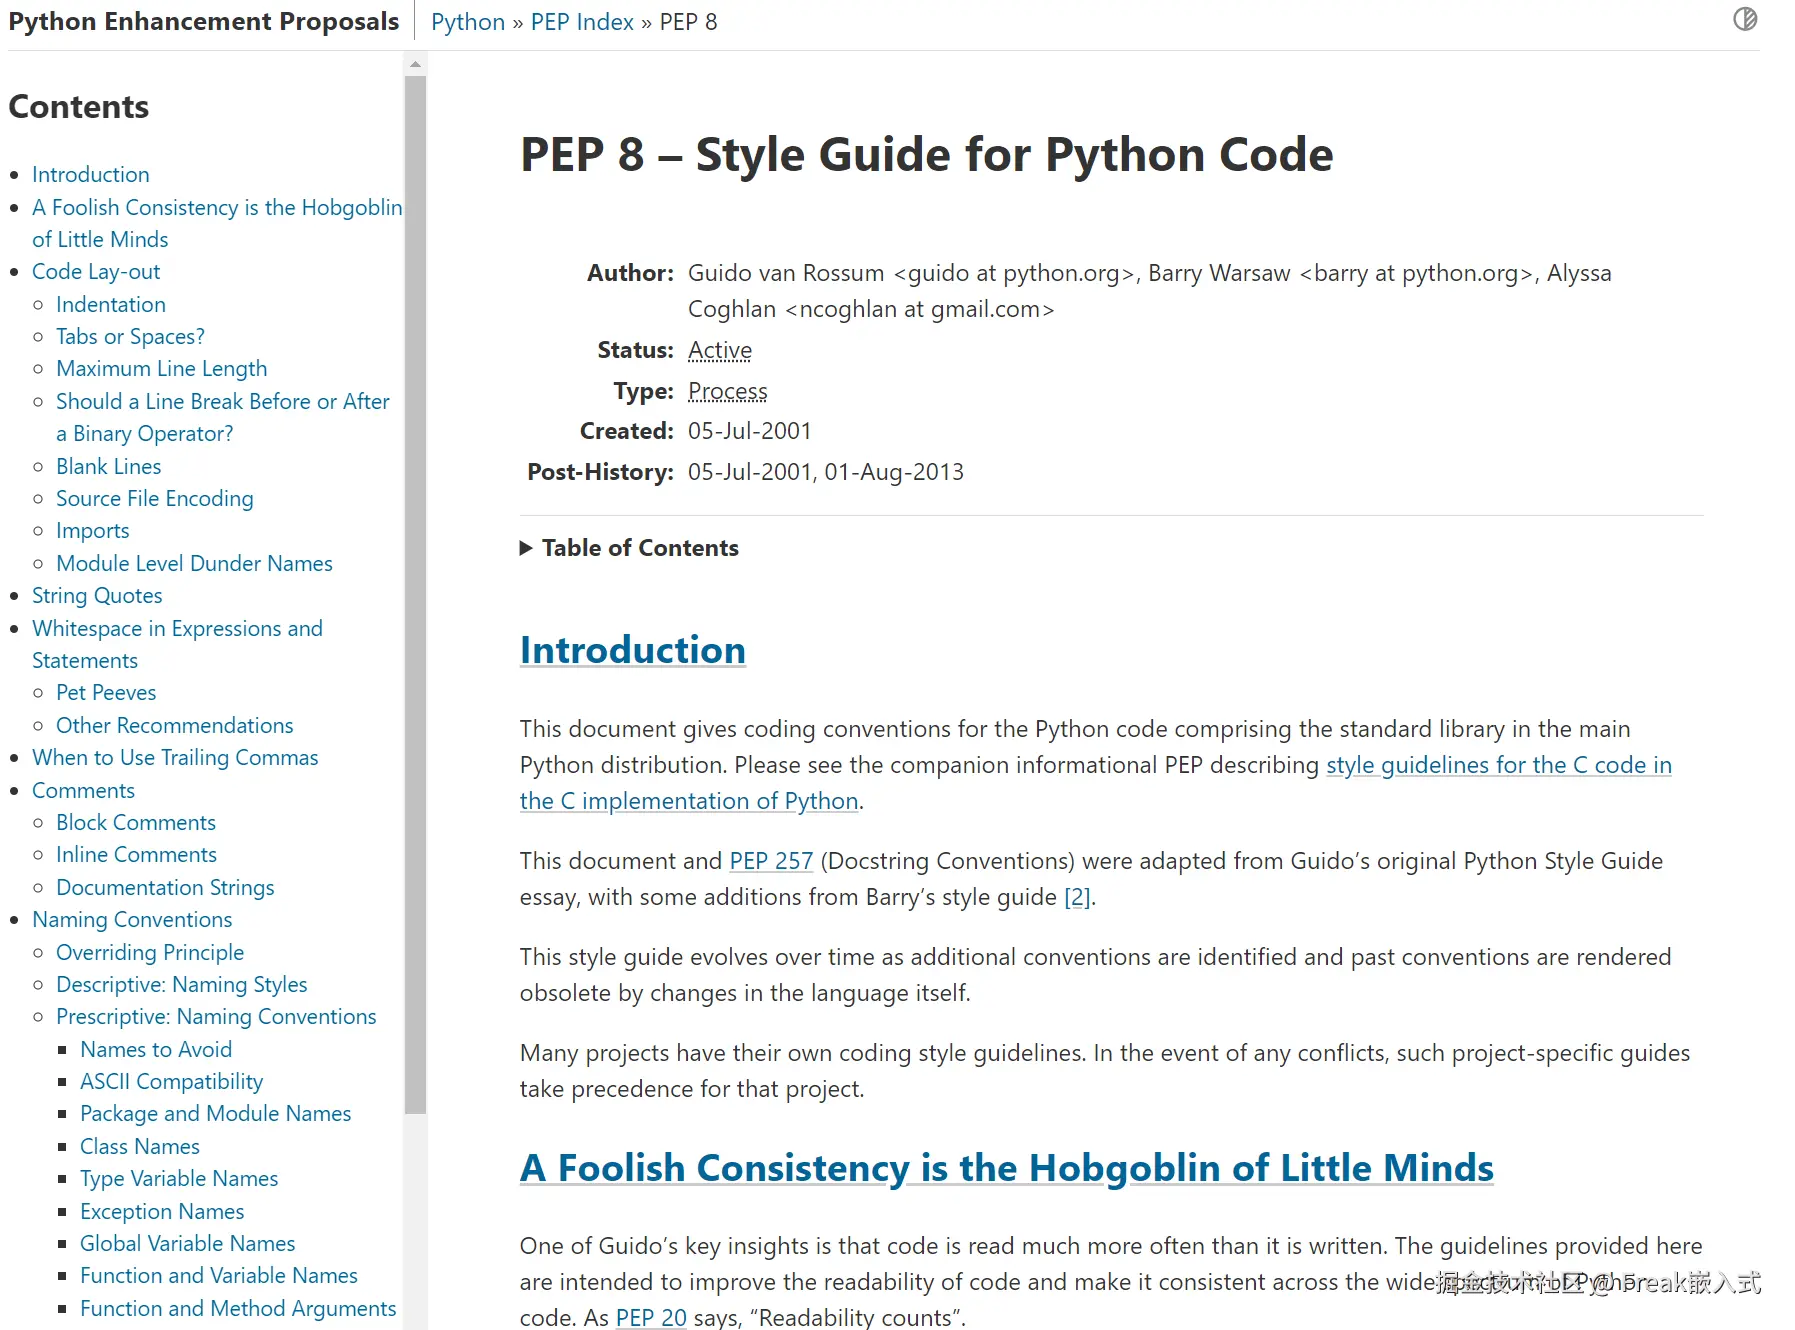Open A Foolish Consistency sidebar entry

217,223
